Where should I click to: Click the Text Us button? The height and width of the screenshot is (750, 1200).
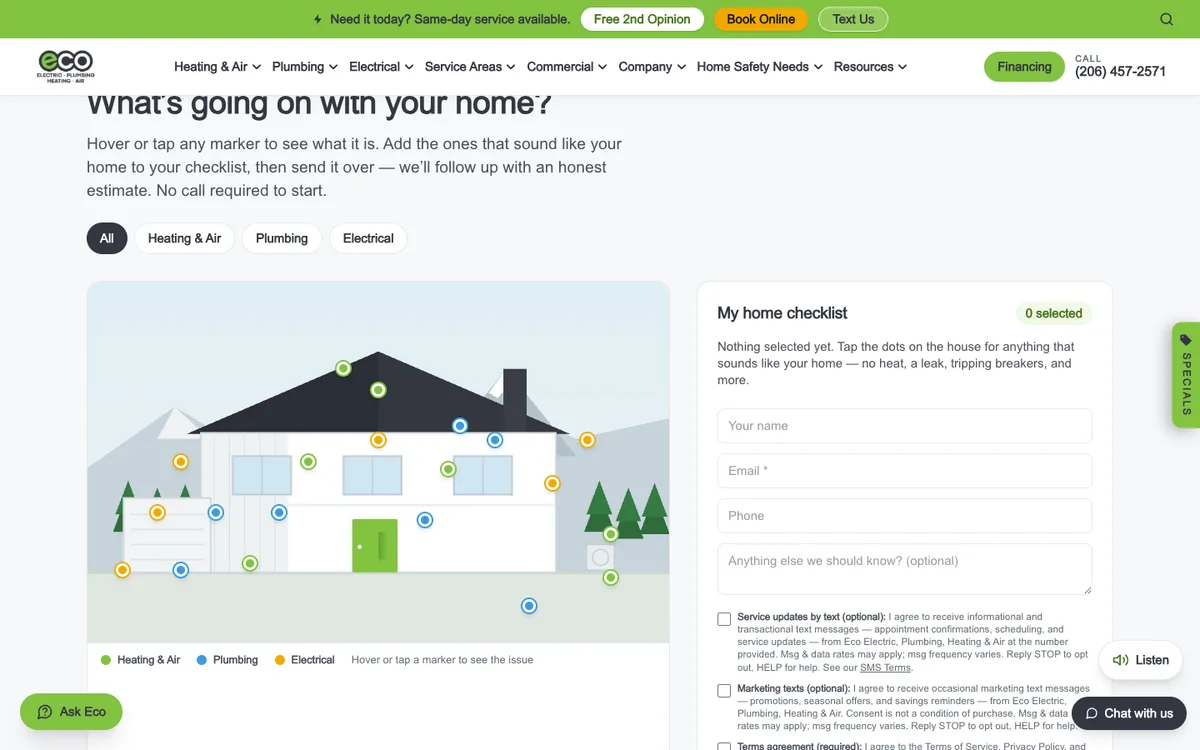(853, 19)
